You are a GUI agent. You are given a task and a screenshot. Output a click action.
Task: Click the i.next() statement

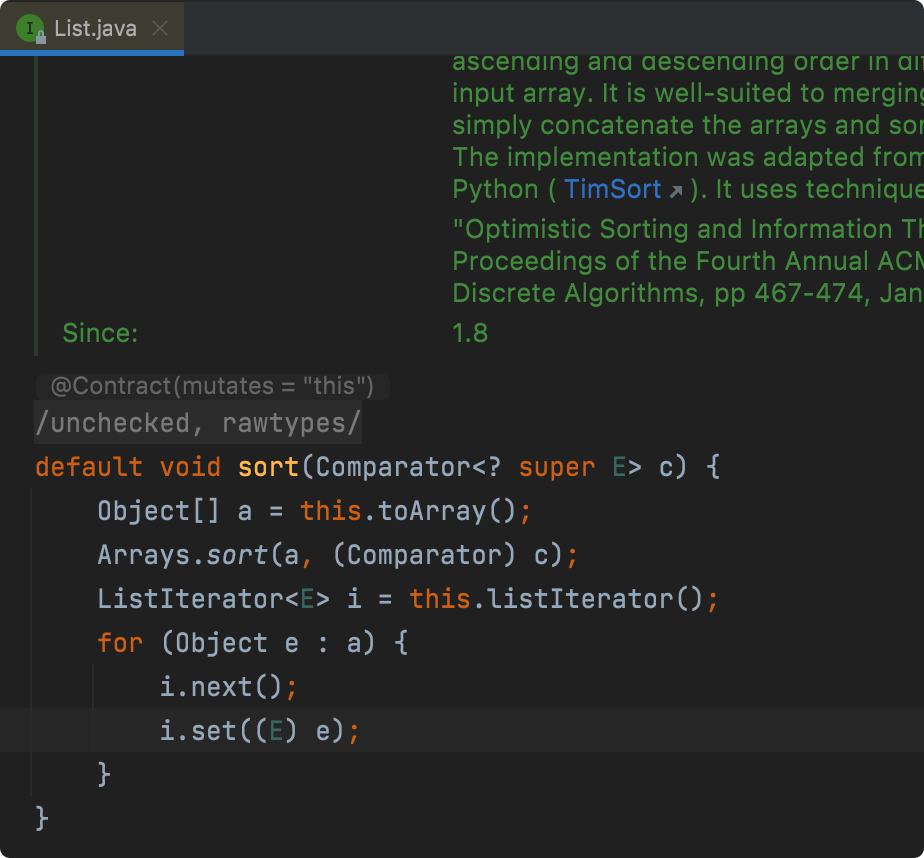229,687
